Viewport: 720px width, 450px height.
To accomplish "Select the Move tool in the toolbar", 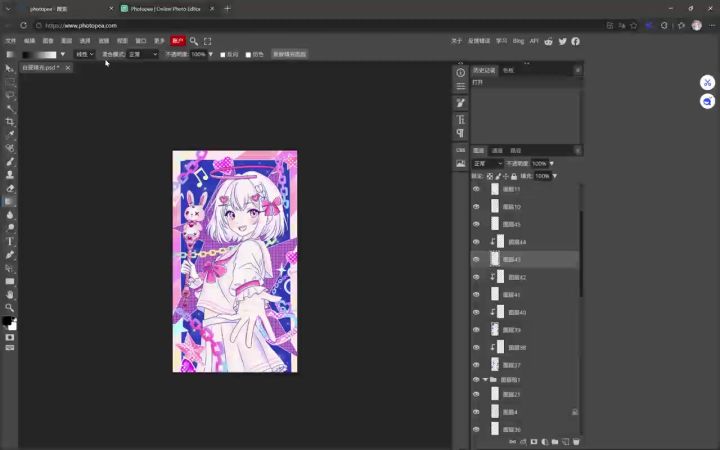I will pyautogui.click(x=9, y=68).
